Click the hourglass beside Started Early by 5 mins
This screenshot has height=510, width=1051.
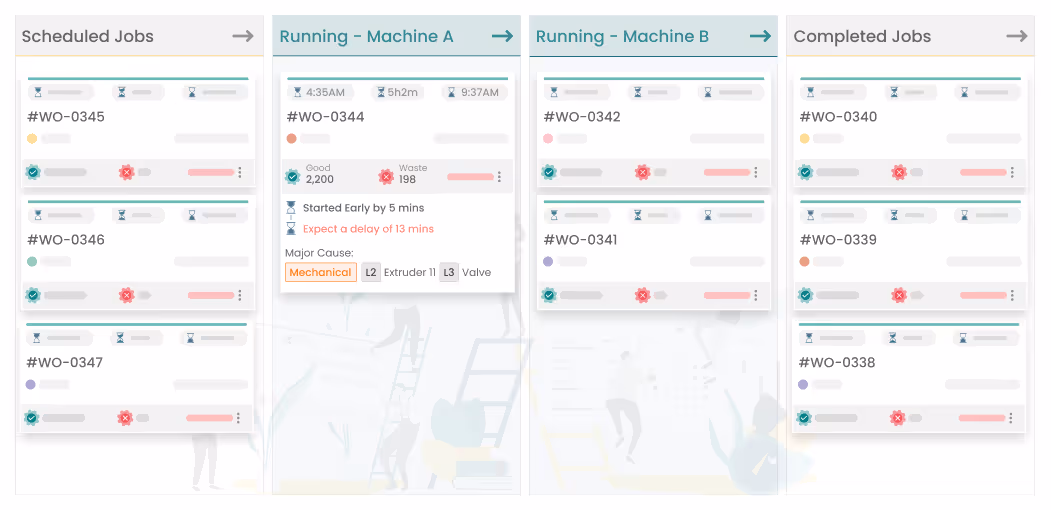(x=291, y=208)
